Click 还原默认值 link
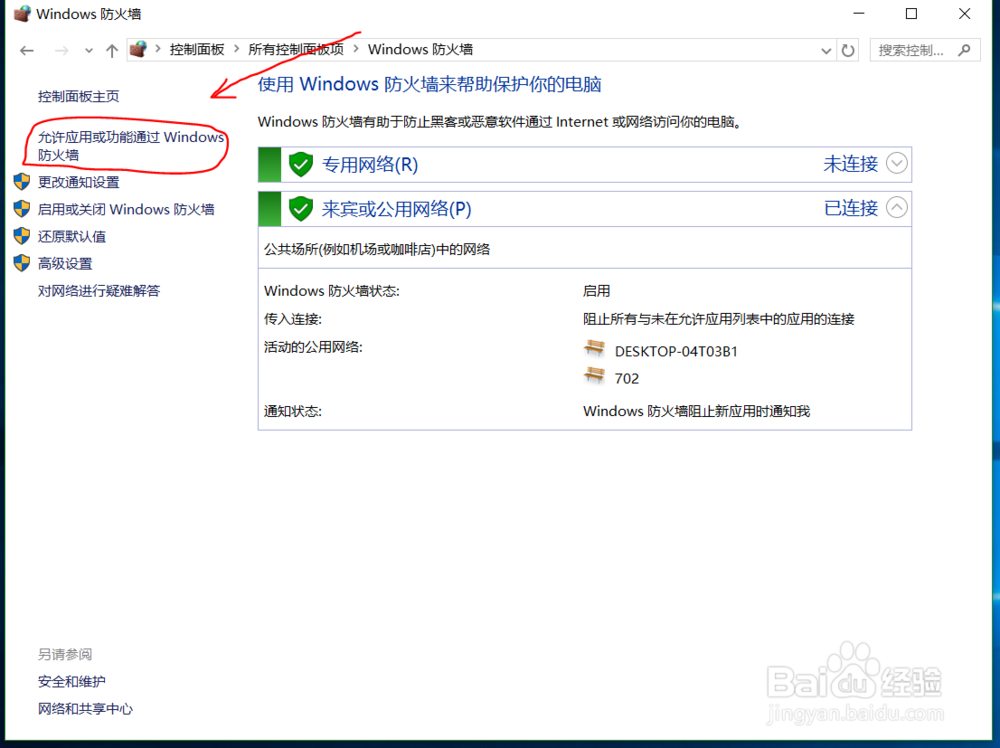Screen dimensions: 1000x748 71,237
